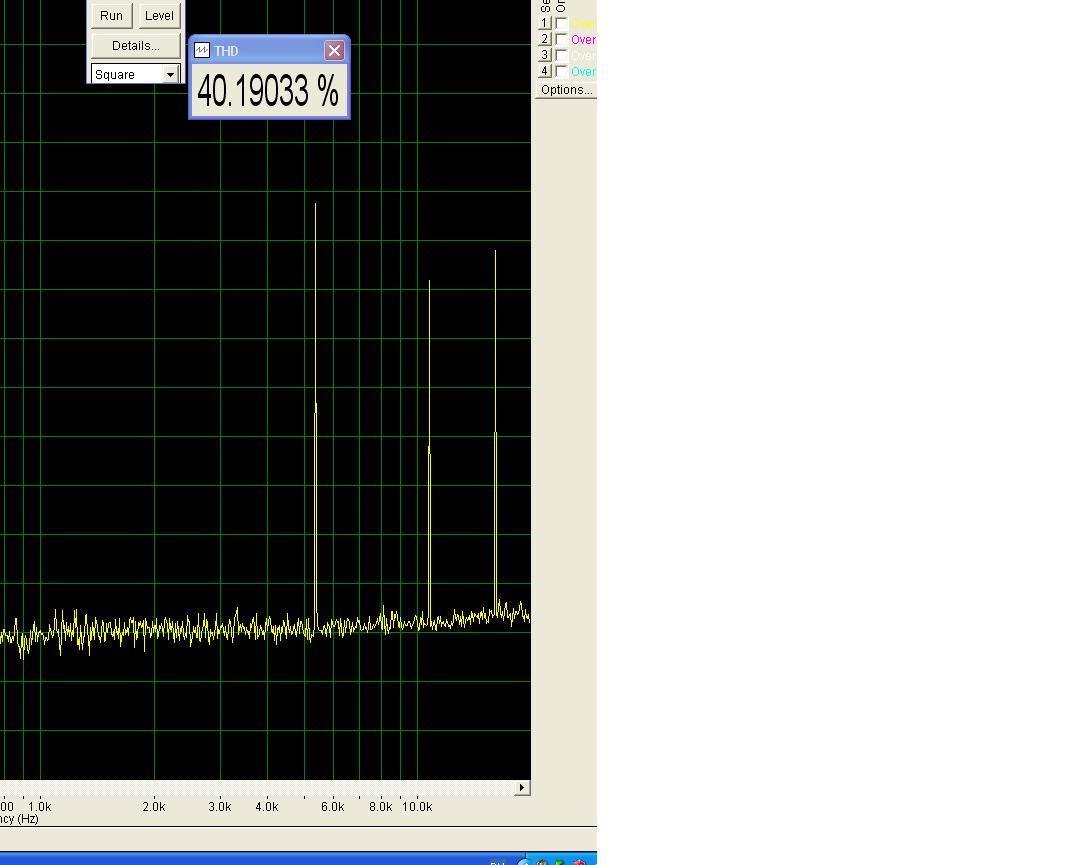Click the THD window waveform icon
Viewport: 1067px width, 865px height.
click(x=202, y=50)
